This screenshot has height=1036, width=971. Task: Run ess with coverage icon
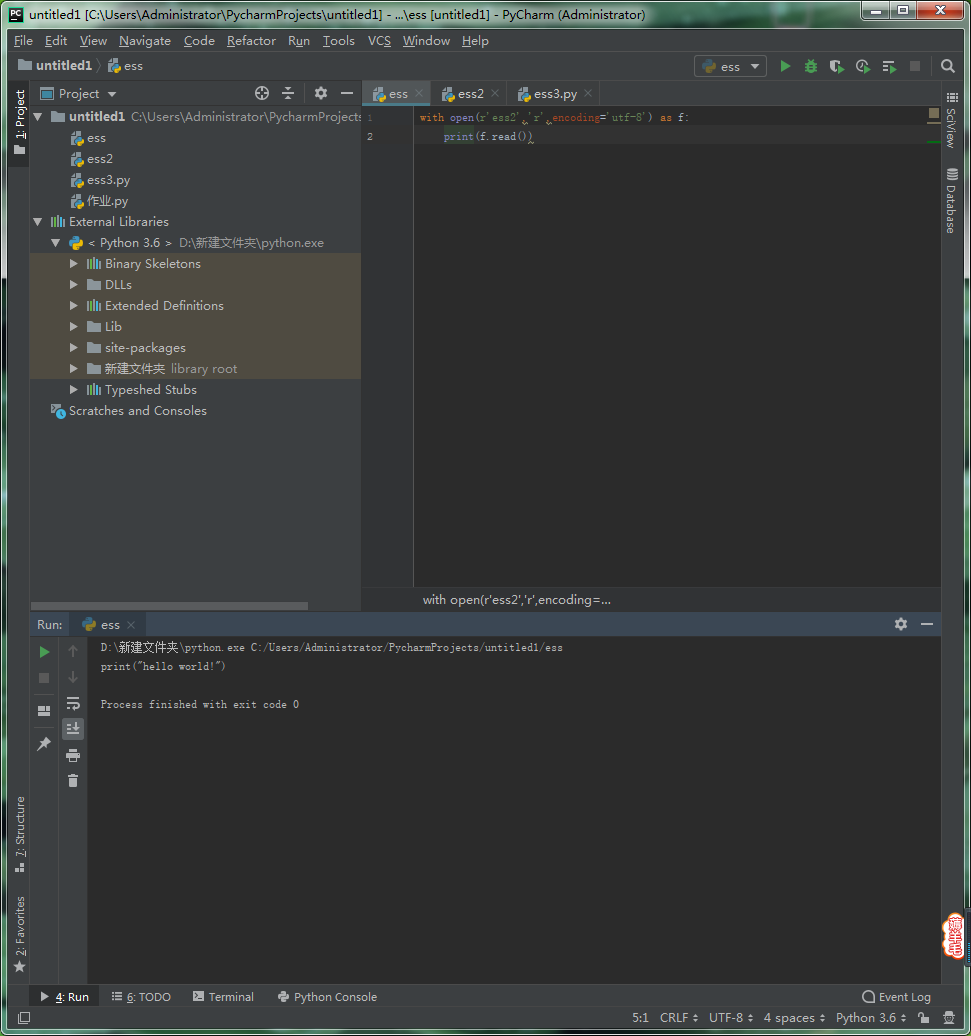coord(836,66)
